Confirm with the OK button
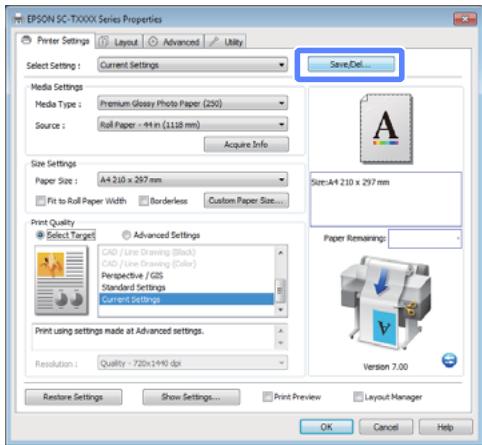Viewport: 482px width, 445px height. (326, 427)
